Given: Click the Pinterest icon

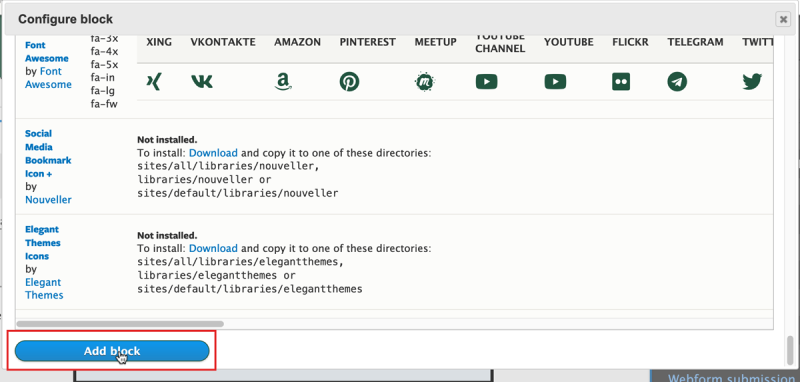Looking at the screenshot, I should (x=349, y=82).
